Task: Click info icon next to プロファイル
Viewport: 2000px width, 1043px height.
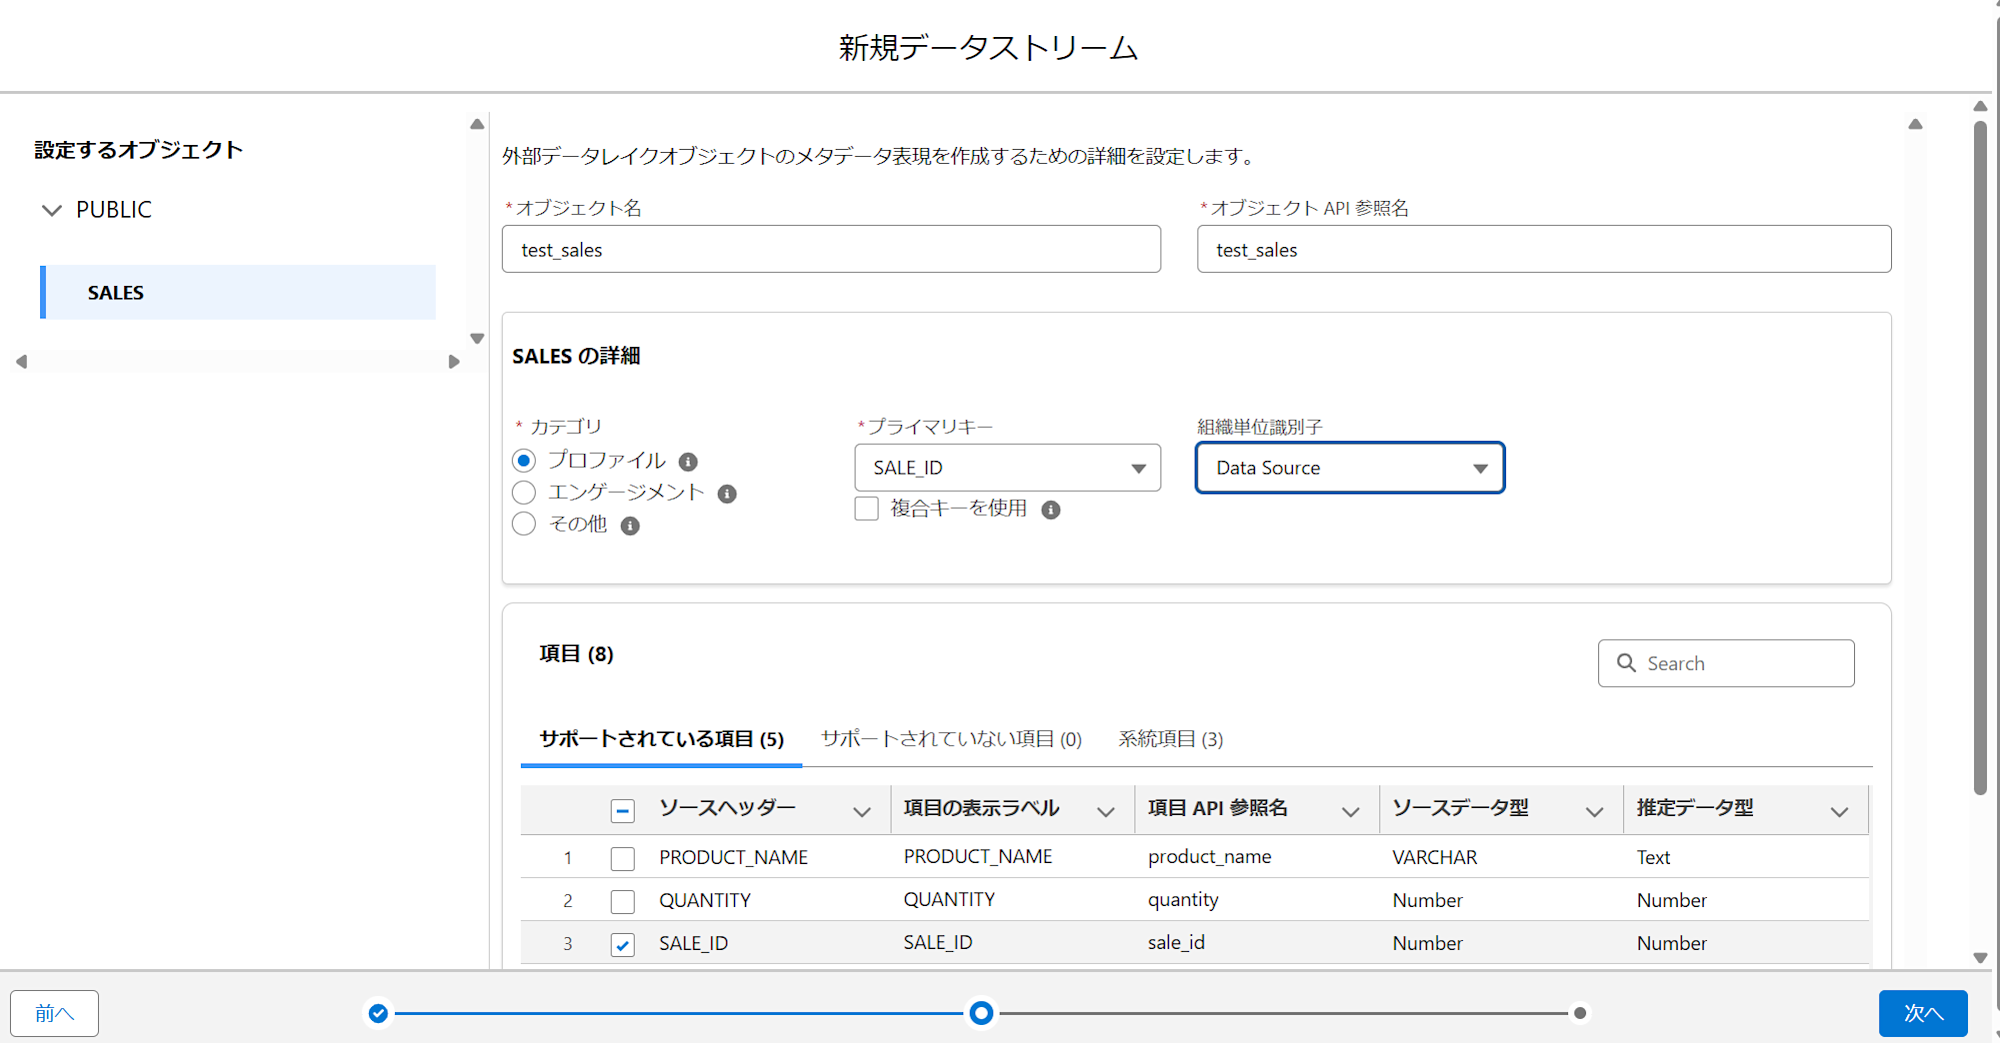Action: (x=688, y=462)
